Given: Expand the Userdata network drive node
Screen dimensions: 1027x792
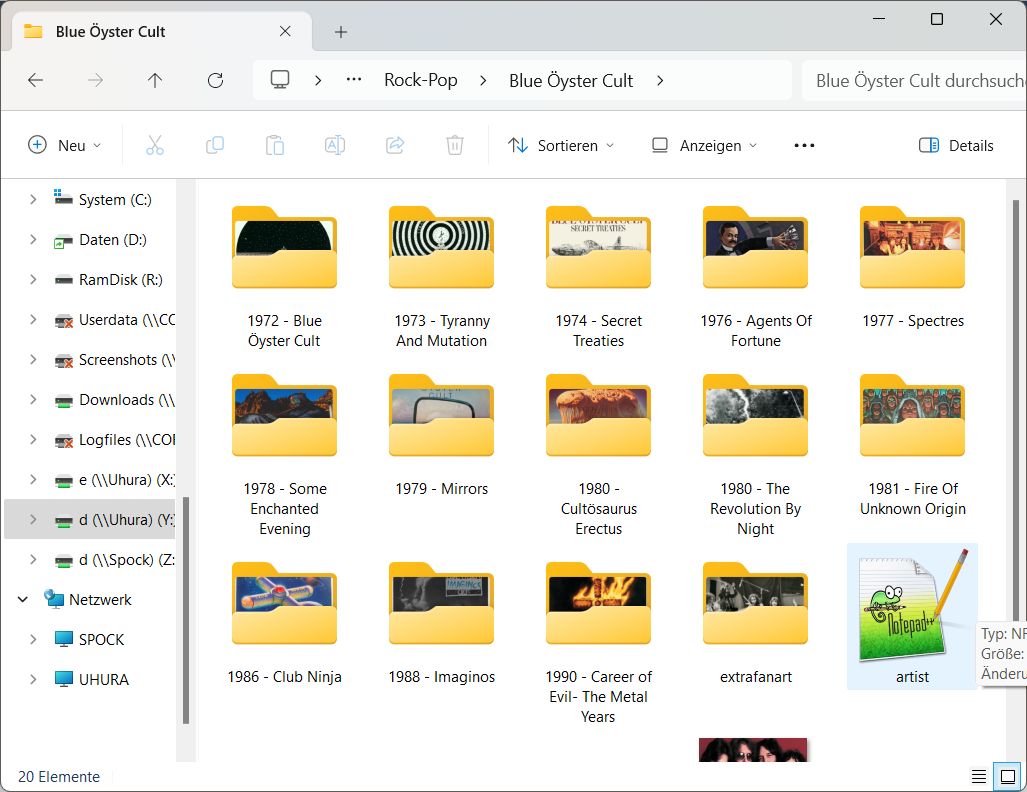Looking at the screenshot, I should click(33, 320).
